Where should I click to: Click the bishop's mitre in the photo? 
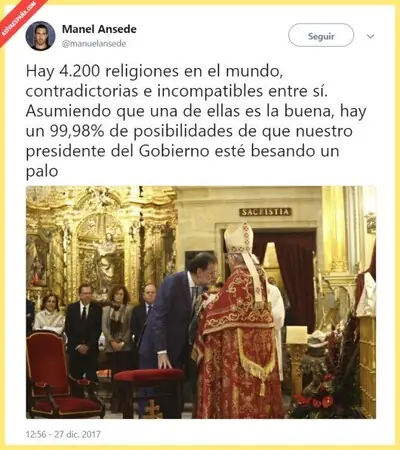coord(238,238)
